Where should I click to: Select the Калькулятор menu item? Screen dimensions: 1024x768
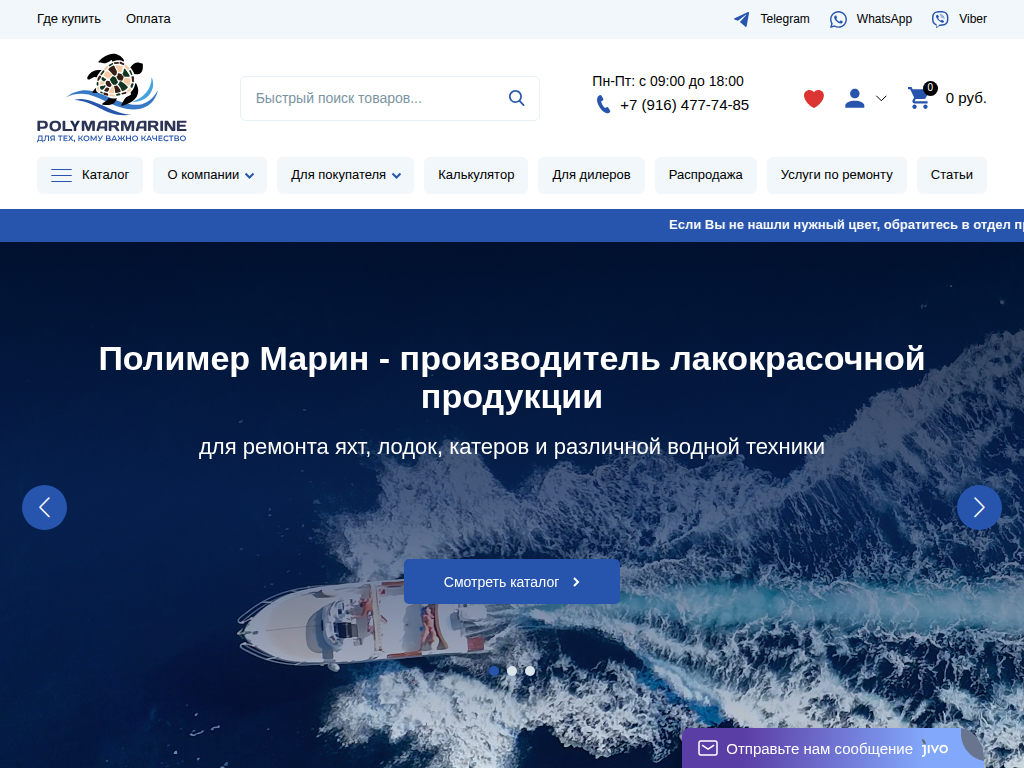[475, 175]
